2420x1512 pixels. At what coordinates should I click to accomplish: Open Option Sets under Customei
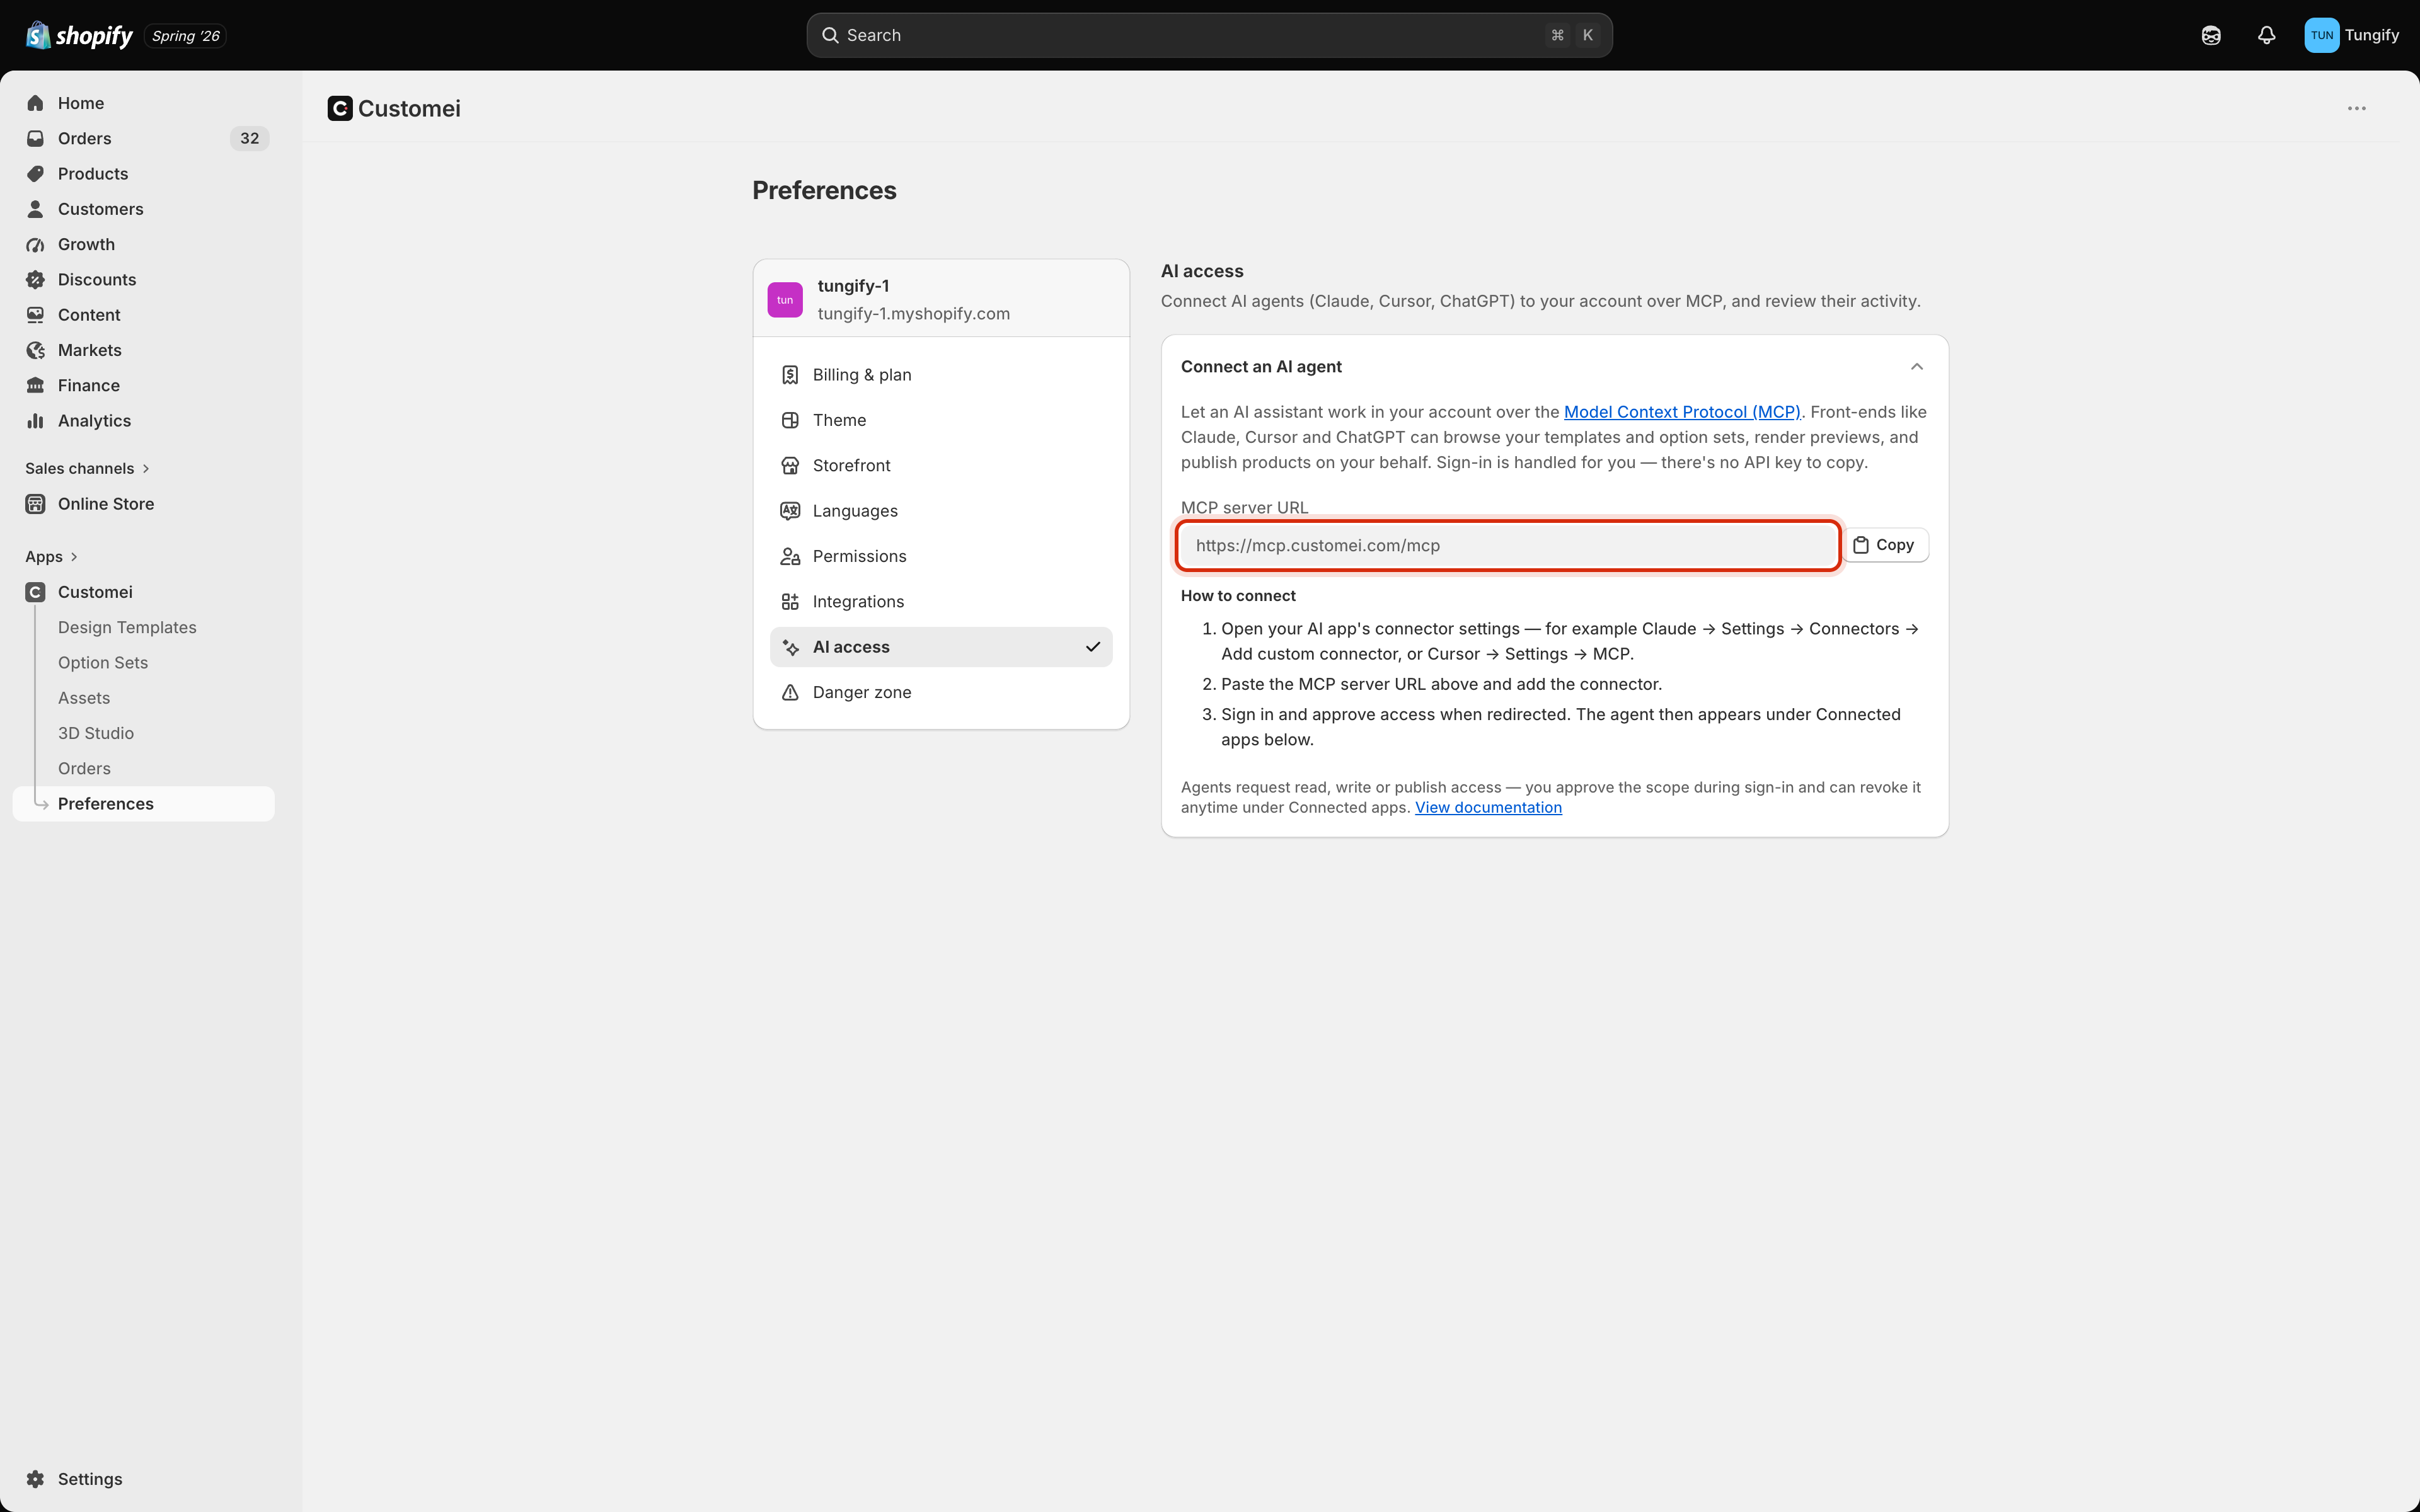pyautogui.click(x=103, y=663)
